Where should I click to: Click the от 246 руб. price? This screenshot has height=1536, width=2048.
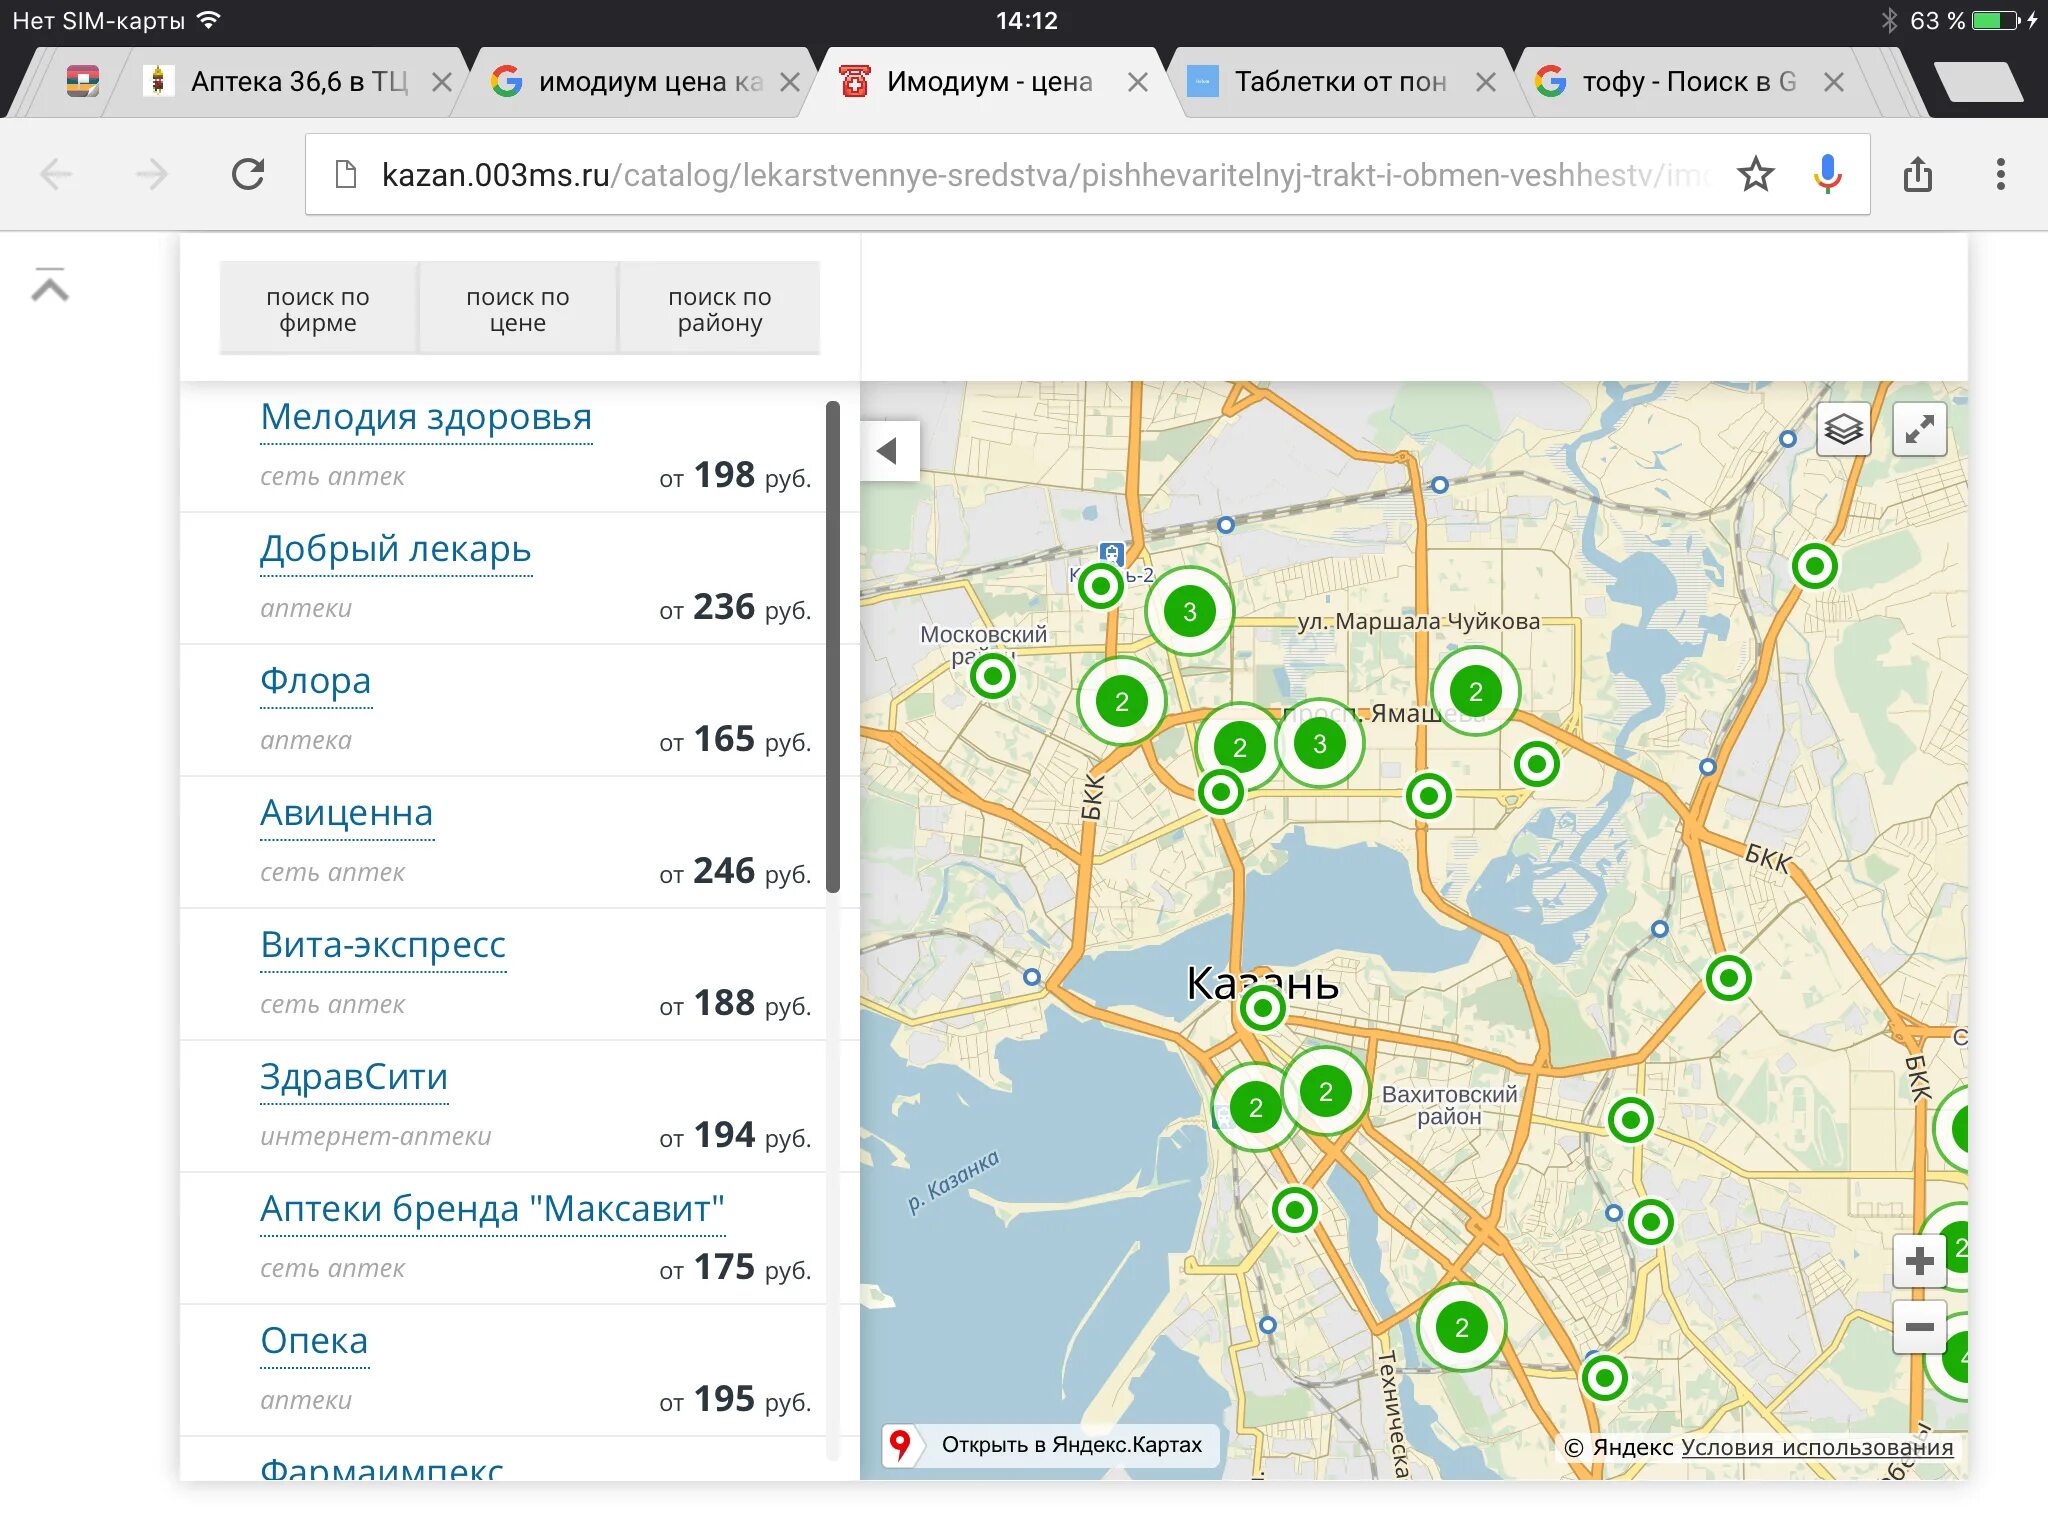click(735, 871)
